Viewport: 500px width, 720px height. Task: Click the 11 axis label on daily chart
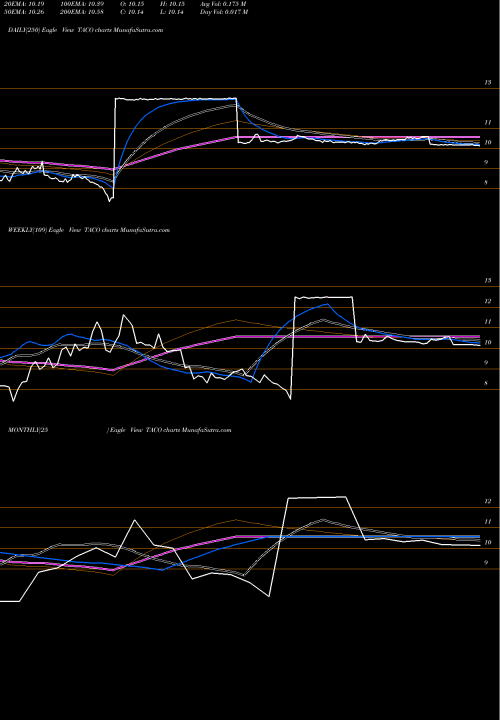488,123
